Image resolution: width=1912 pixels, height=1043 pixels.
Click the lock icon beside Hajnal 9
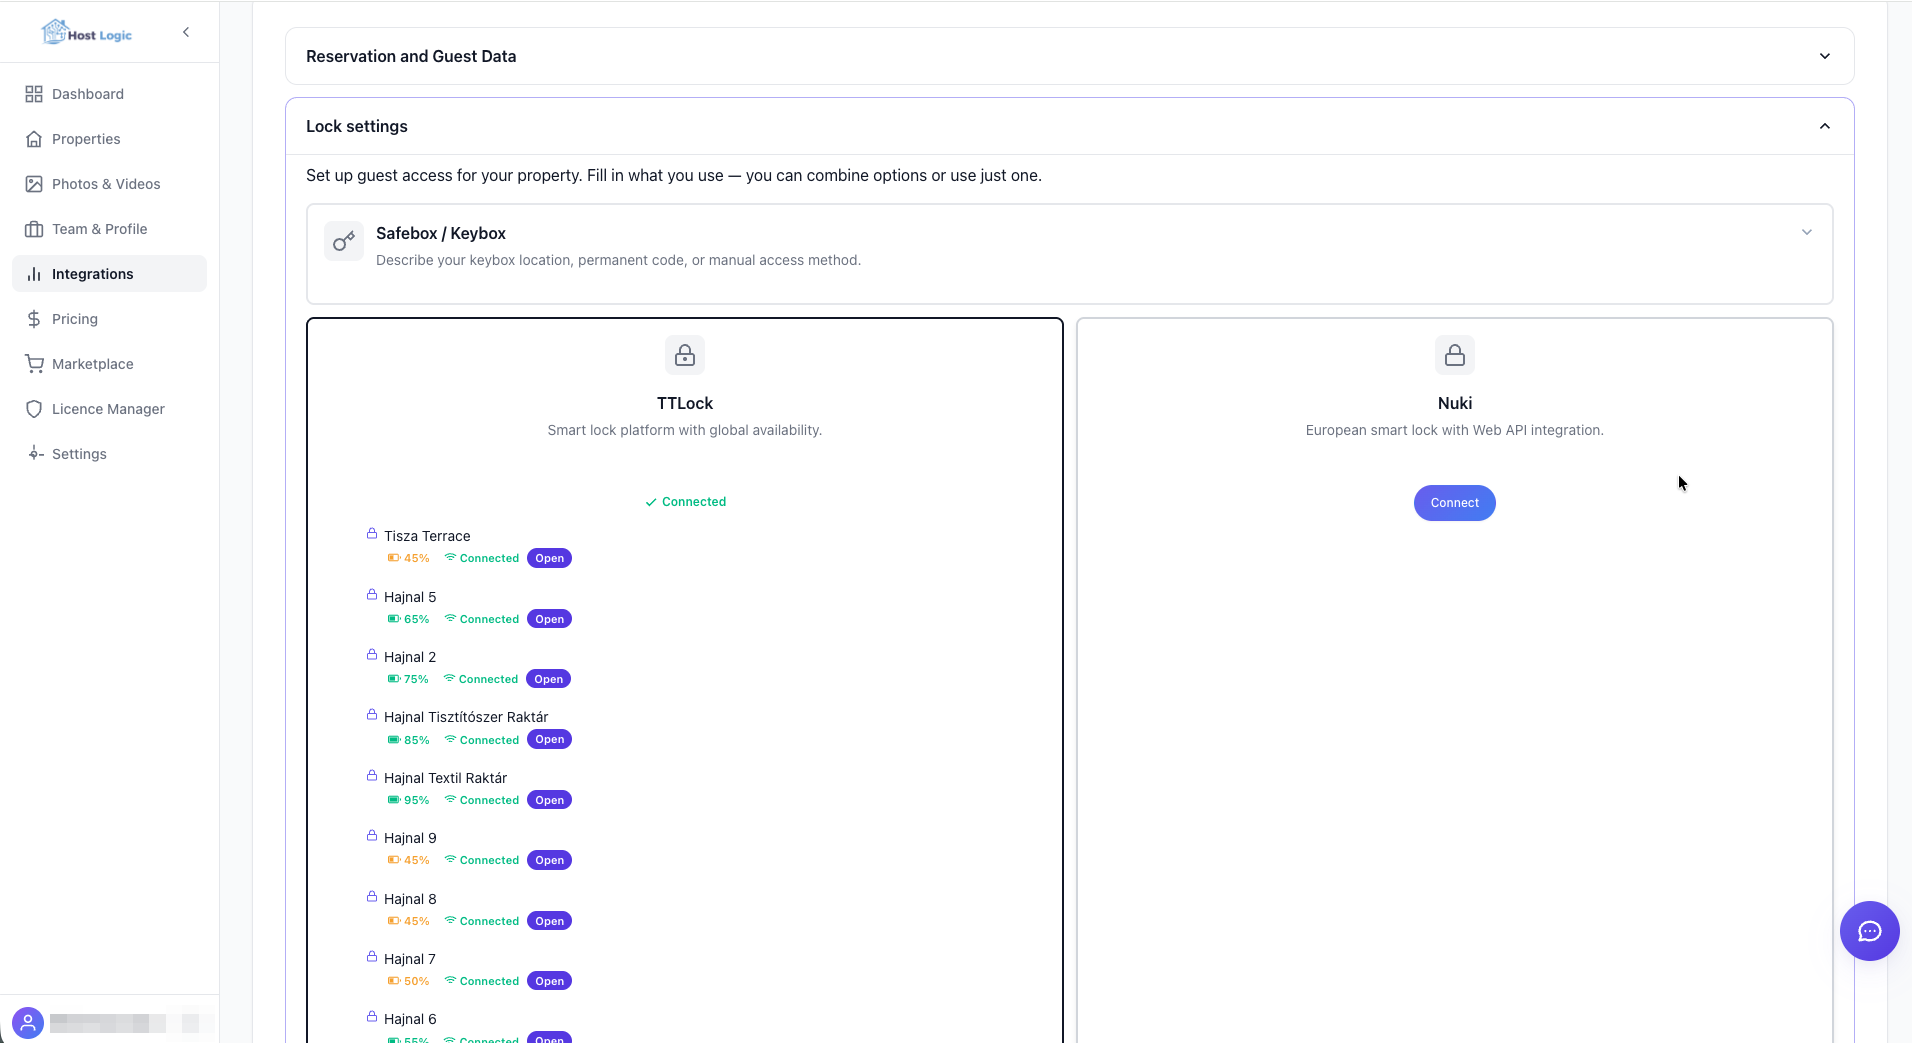pos(372,836)
